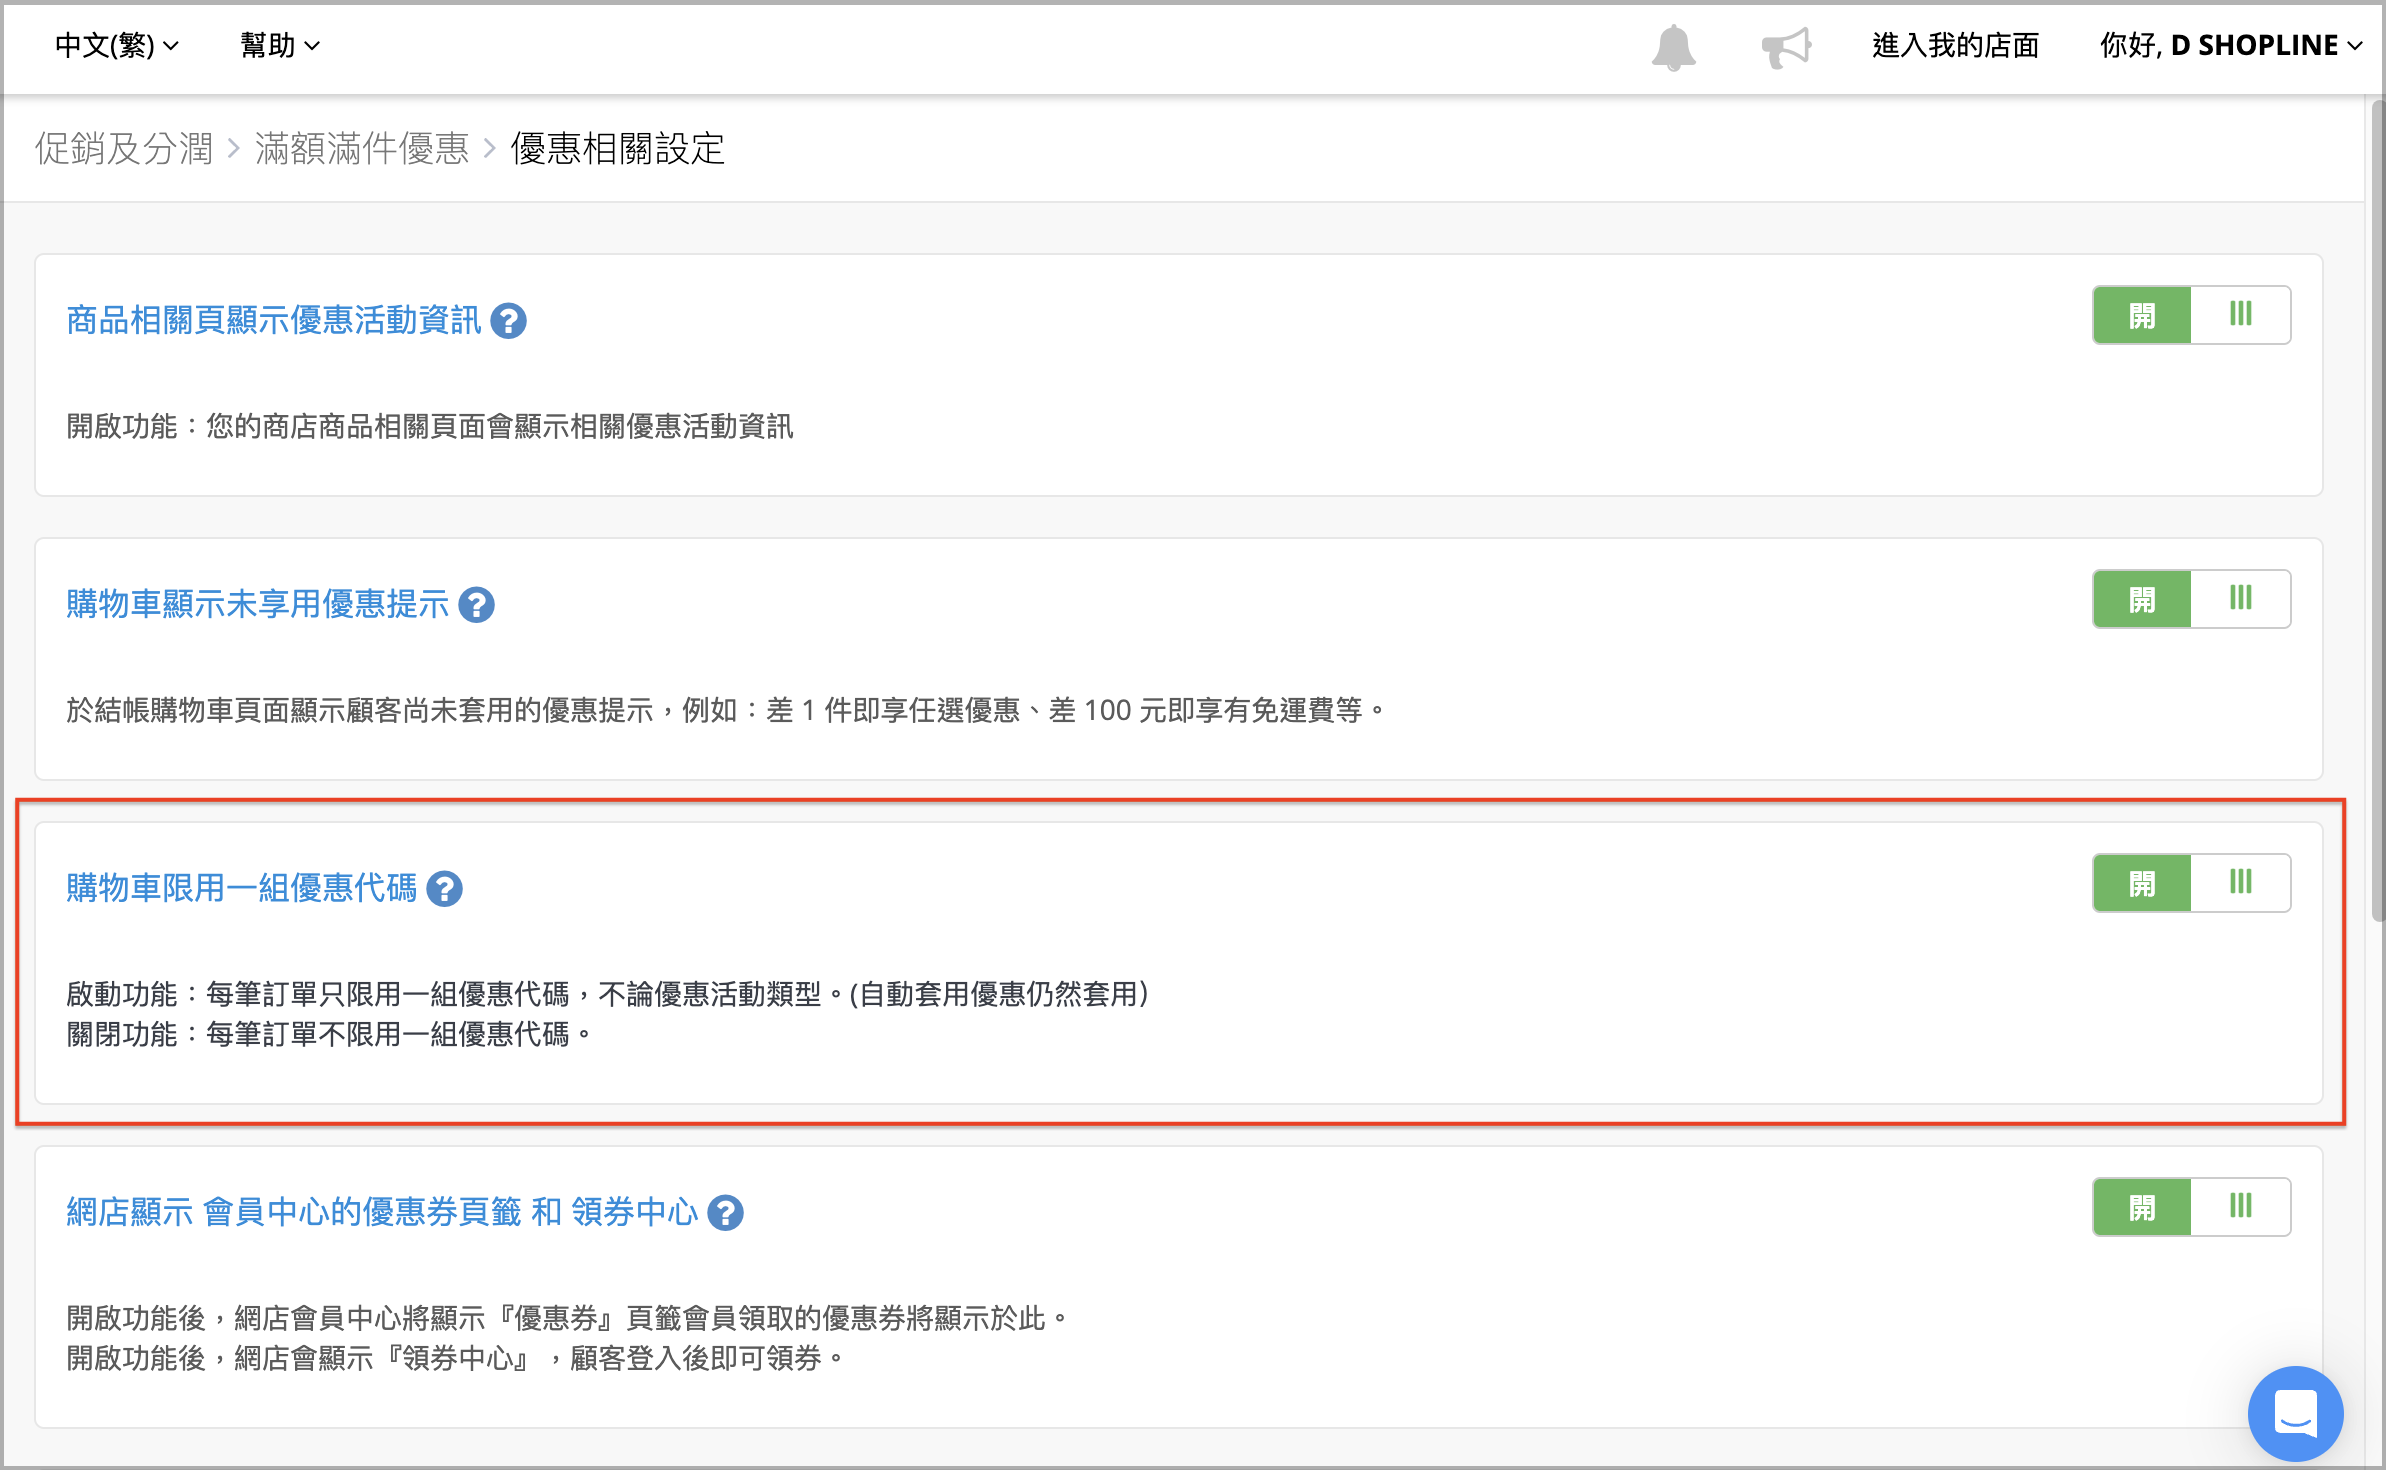Screen dimensions: 2386x1470
Task: Click help icon beside 購物車顯示未享用優惠提示
Action: (477, 605)
